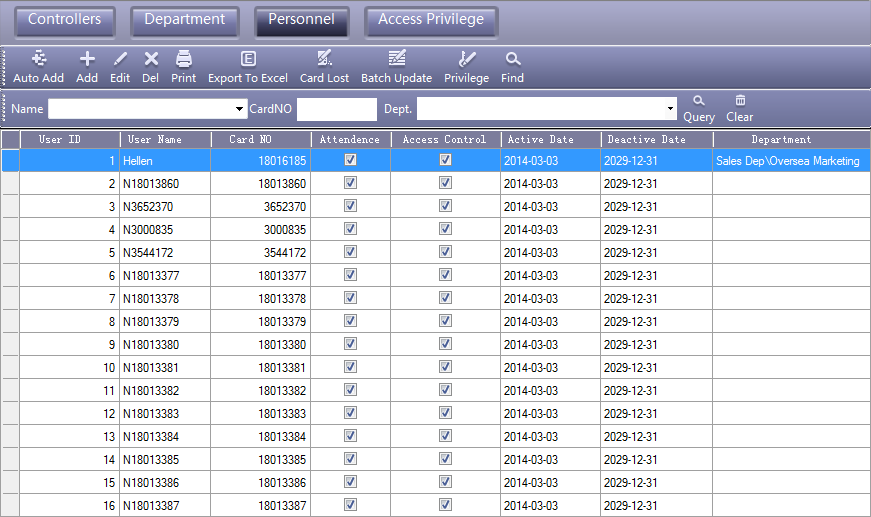Select user name Hellen
The image size is (871, 517).
(138, 161)
